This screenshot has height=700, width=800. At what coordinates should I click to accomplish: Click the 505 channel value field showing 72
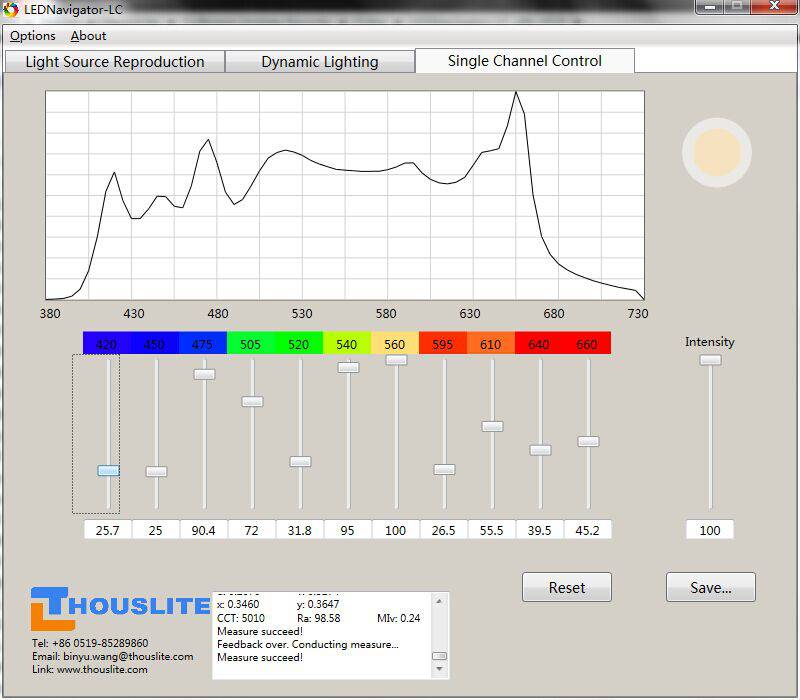[252, 530]
